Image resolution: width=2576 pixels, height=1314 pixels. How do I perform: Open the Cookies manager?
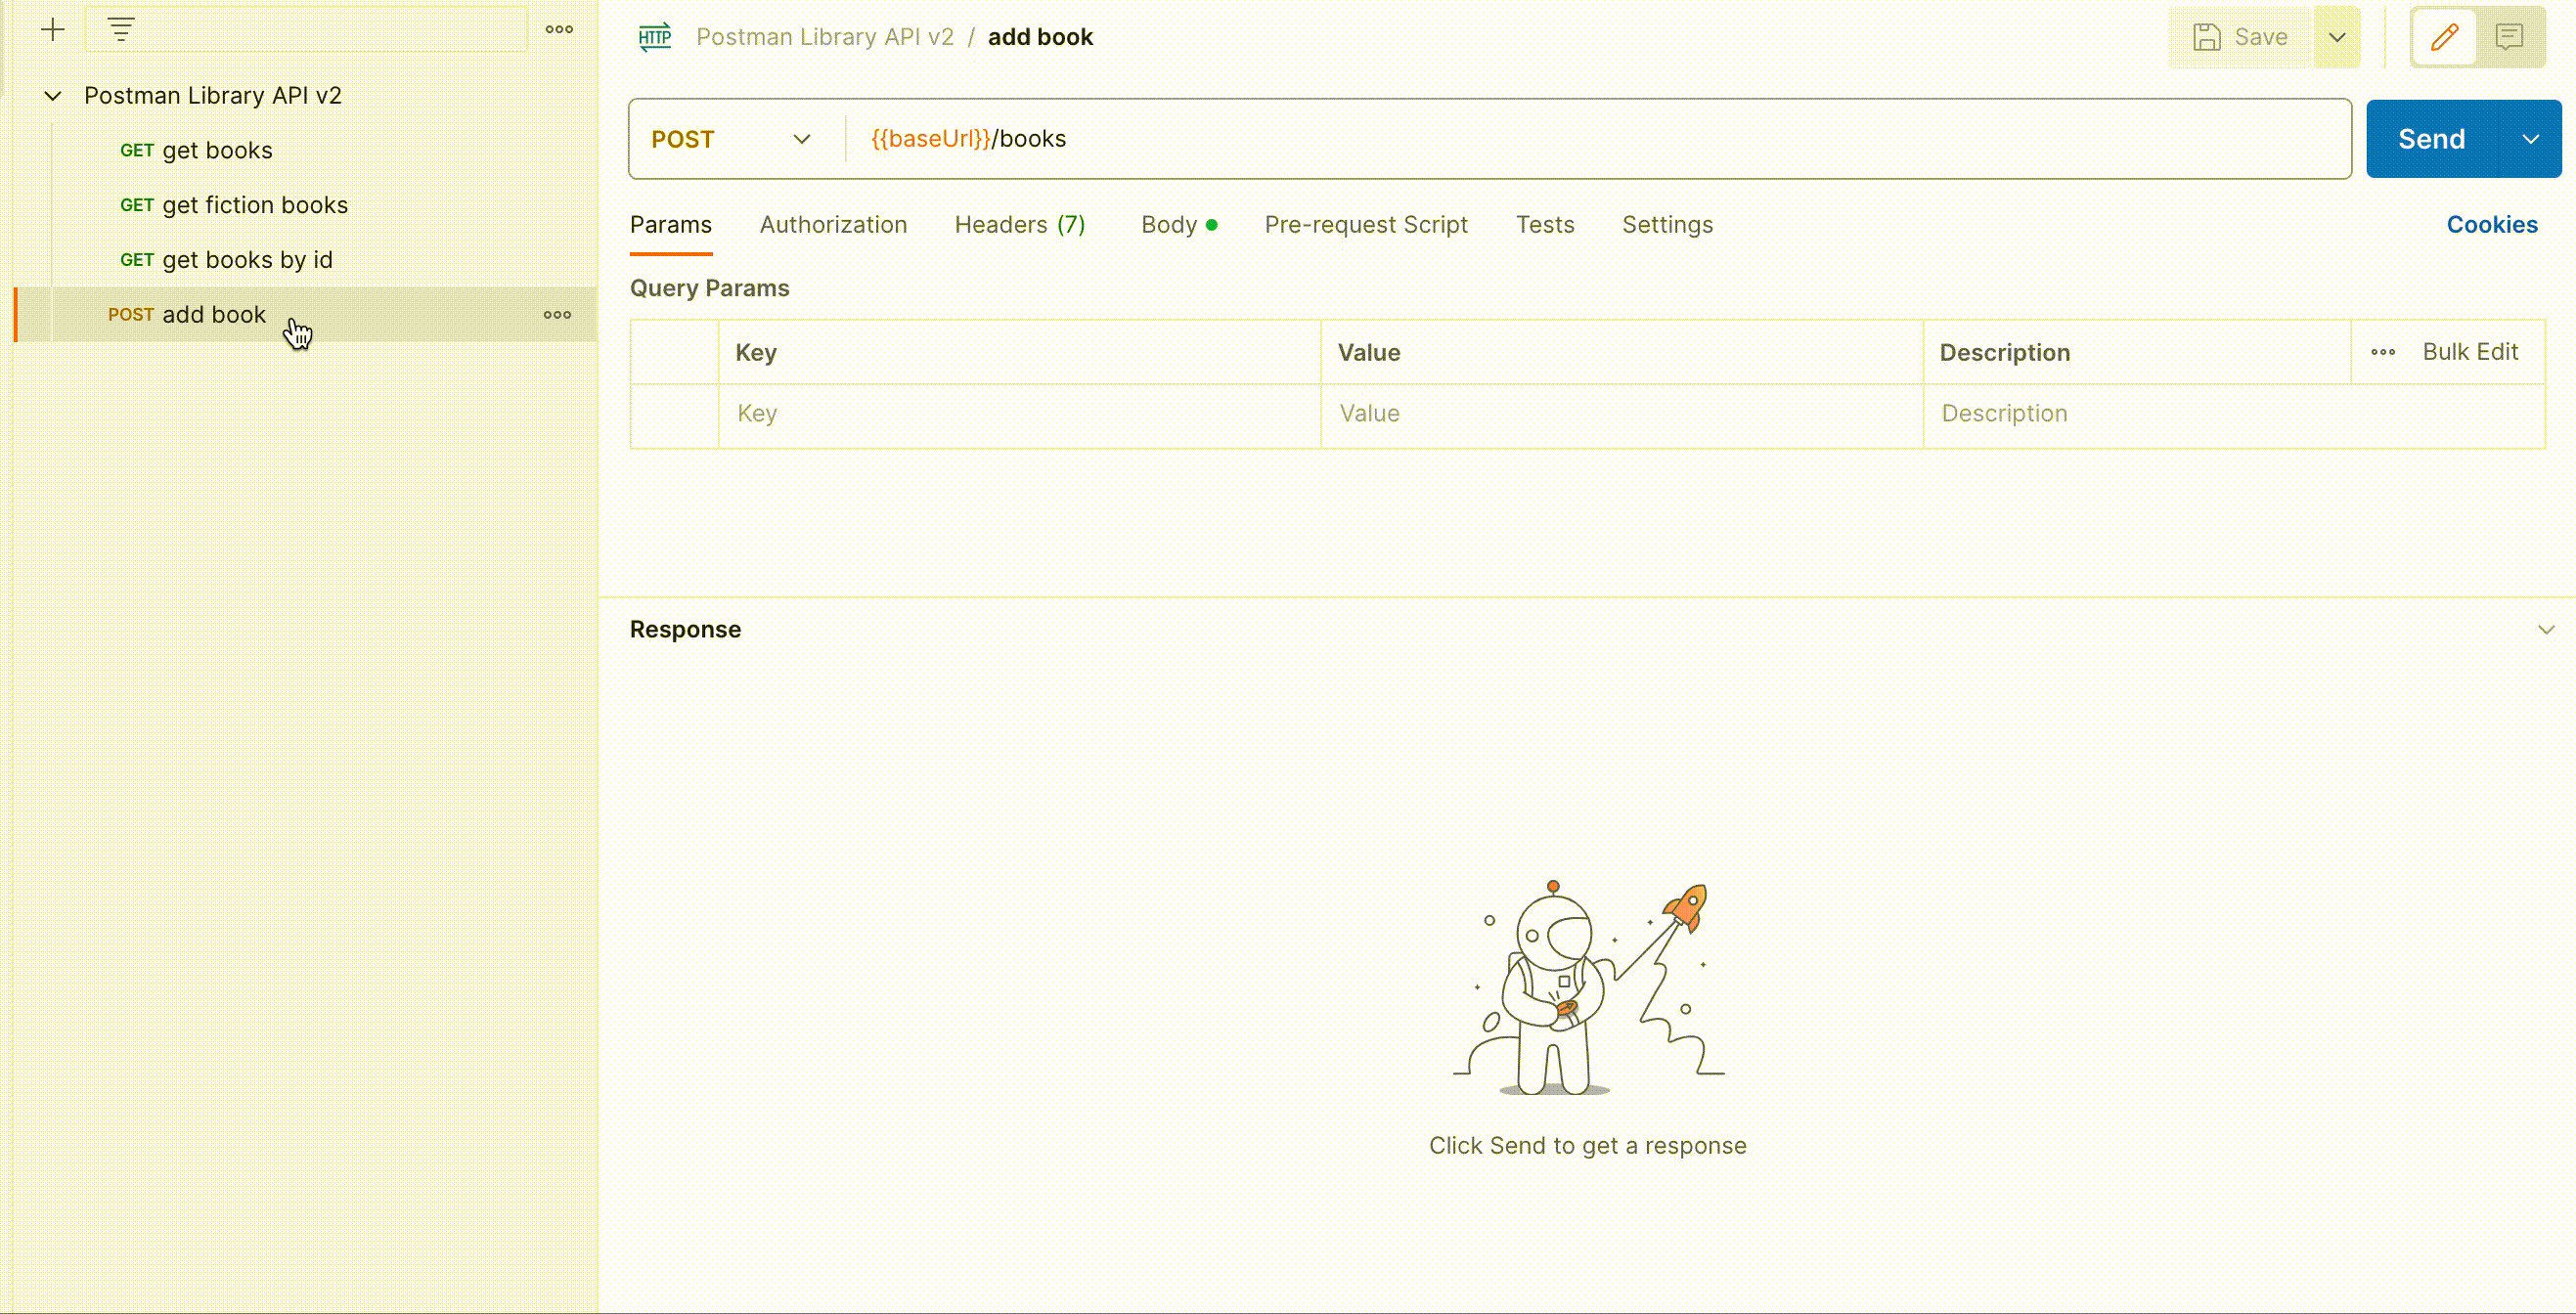click(x=2492, y=224)
